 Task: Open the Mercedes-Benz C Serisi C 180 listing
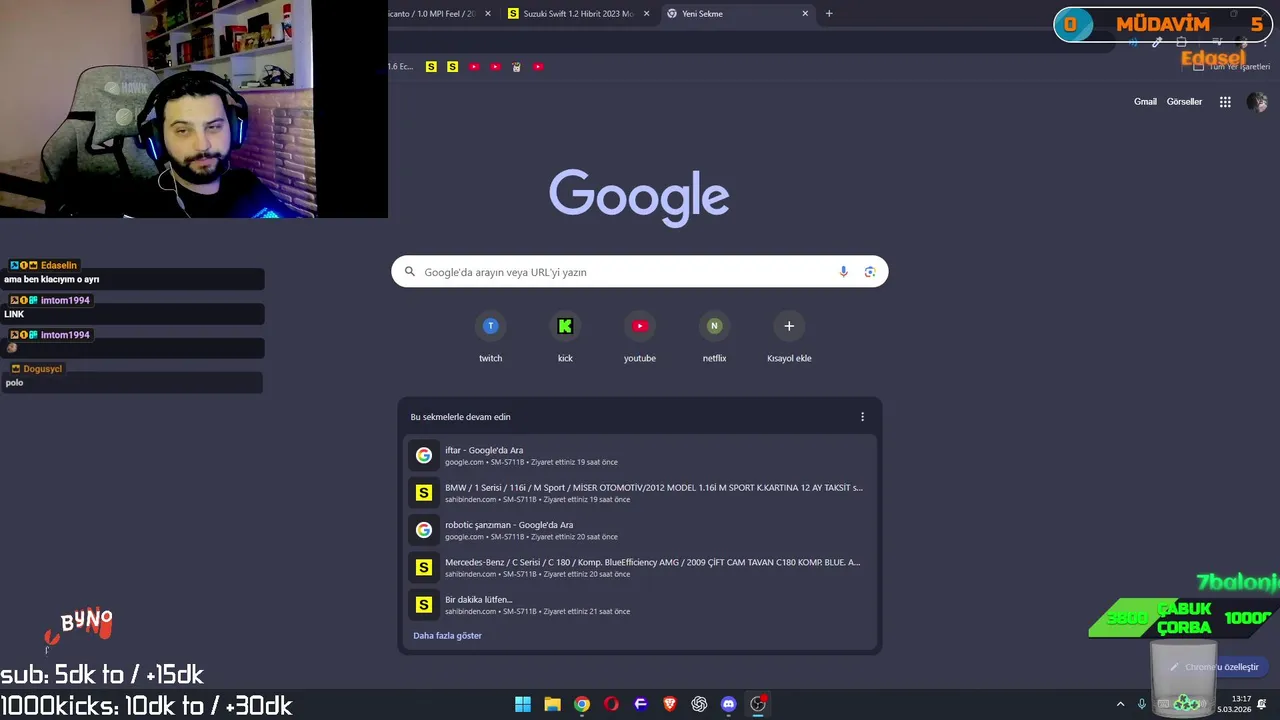640,568
